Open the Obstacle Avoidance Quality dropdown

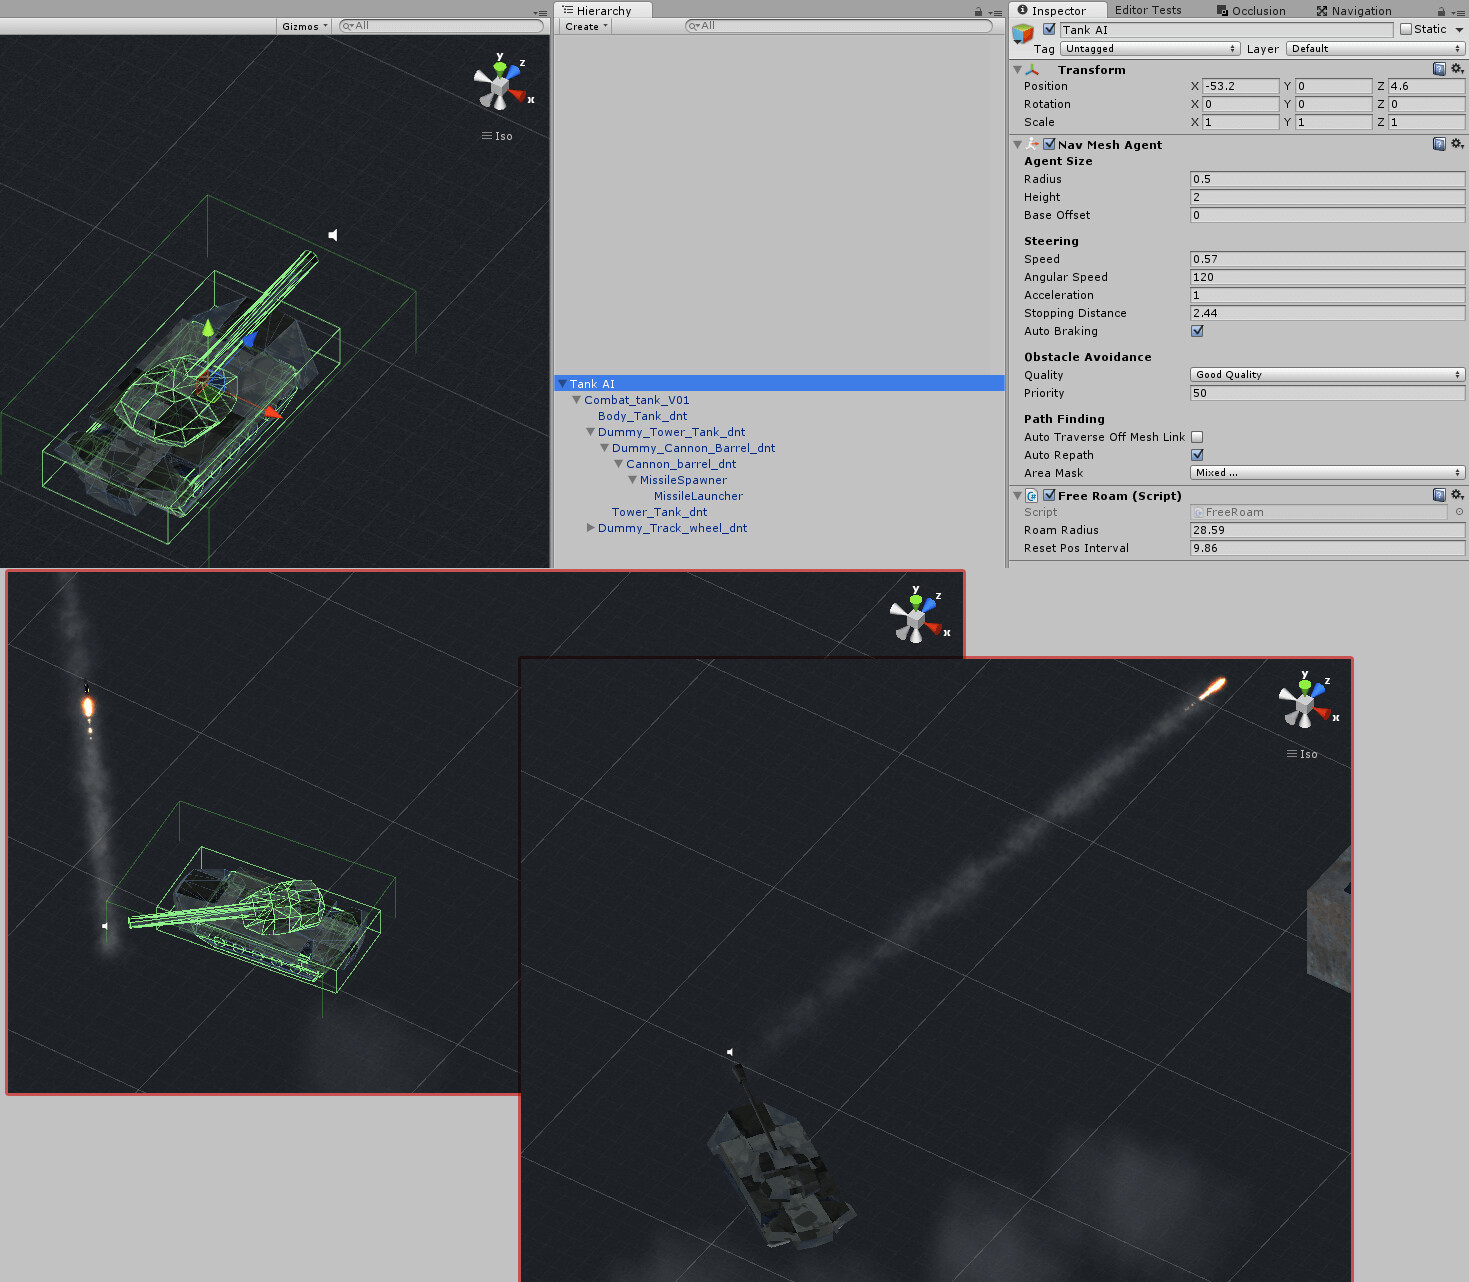point(1327,374)
